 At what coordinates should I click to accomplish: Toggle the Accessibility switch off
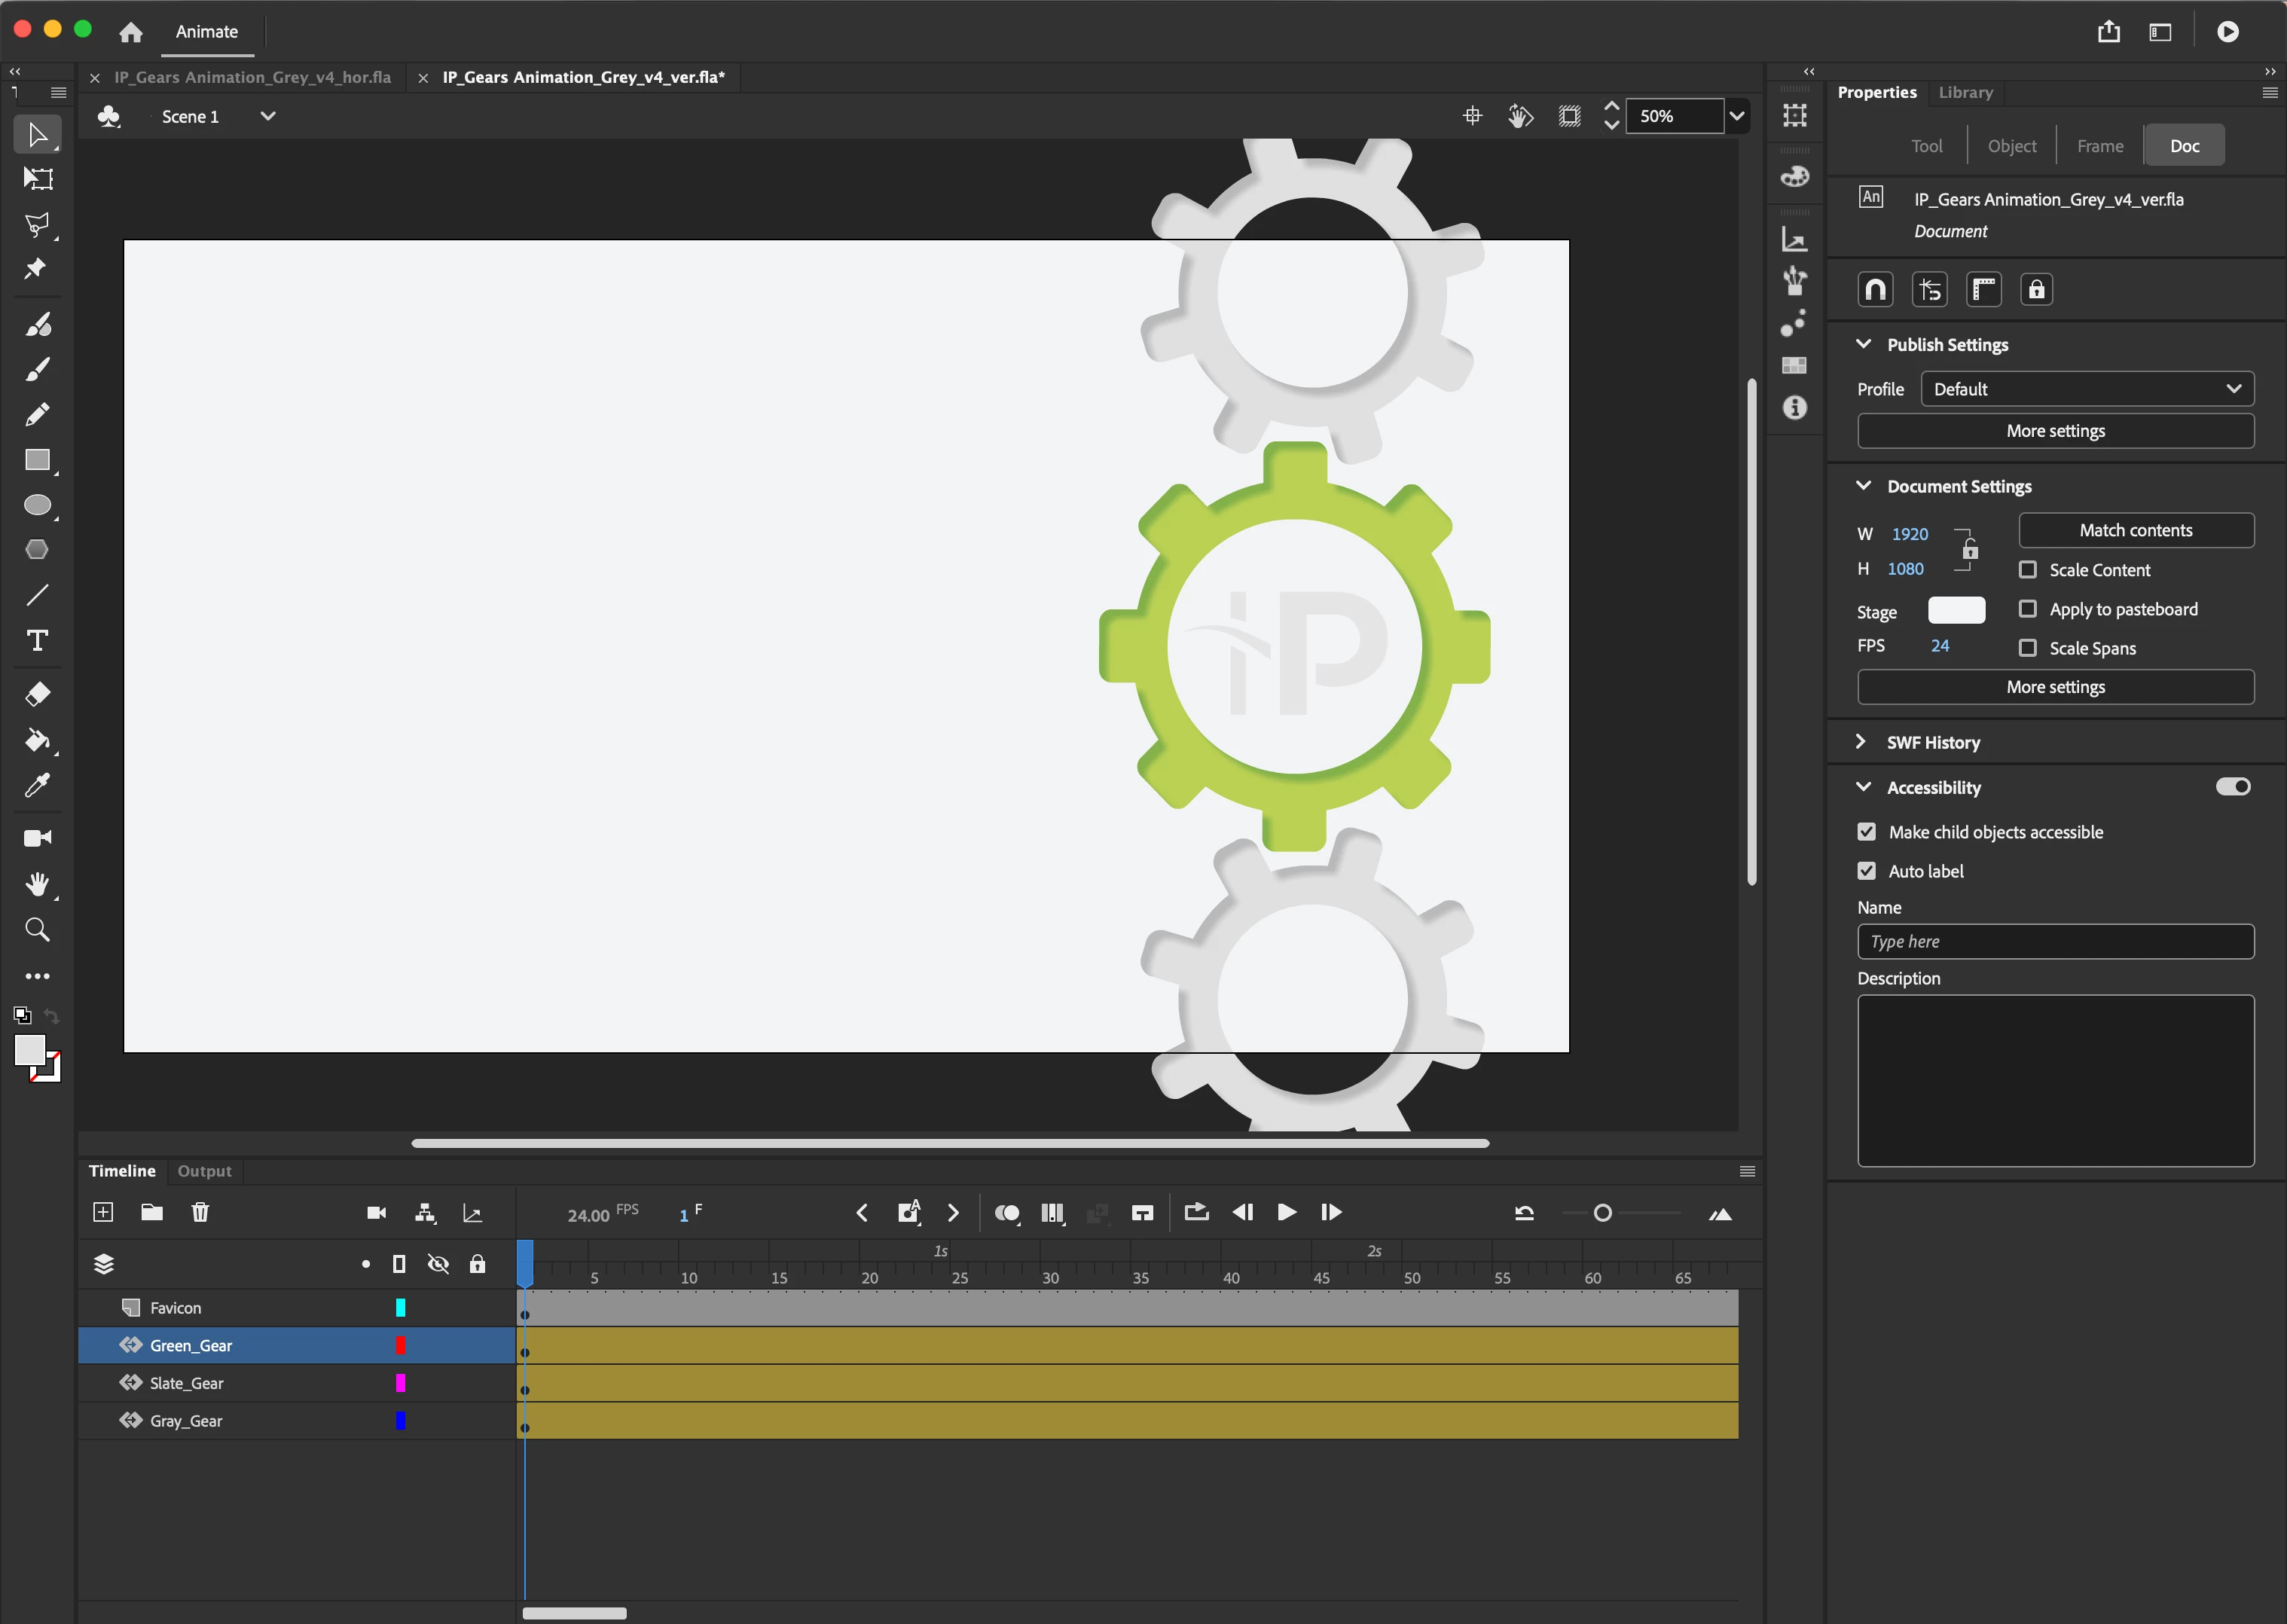[x=2232, y=787]
